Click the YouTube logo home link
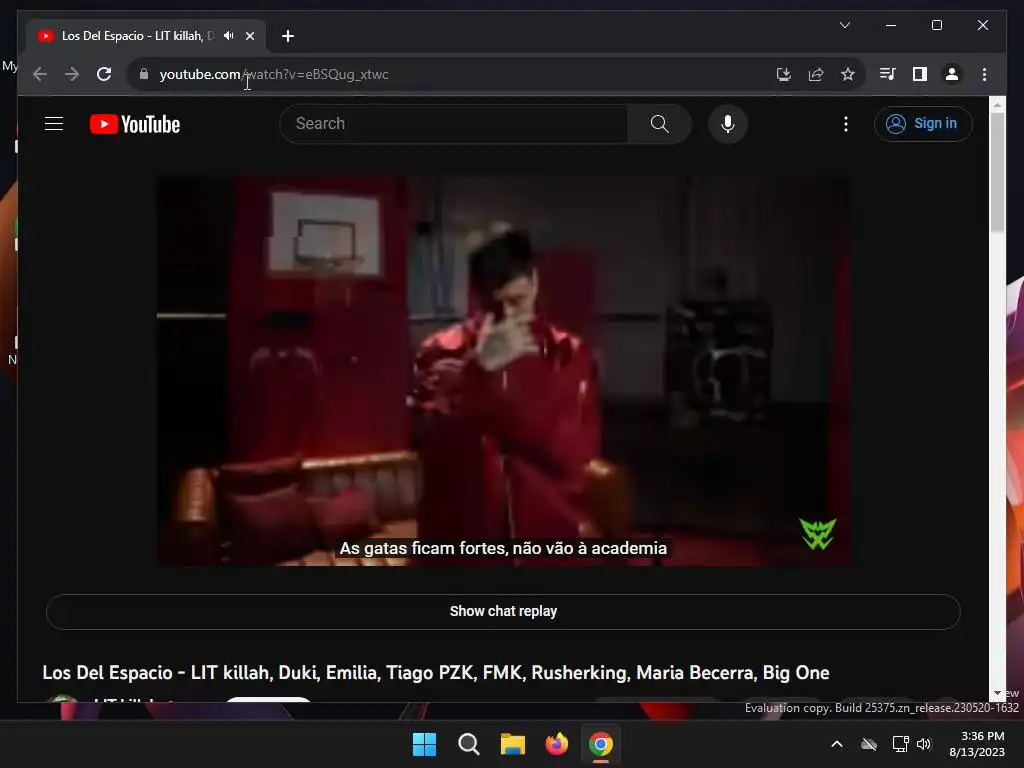Image resolution: width=1024 pixels, height=768 pixels. [x=135, y=124]
